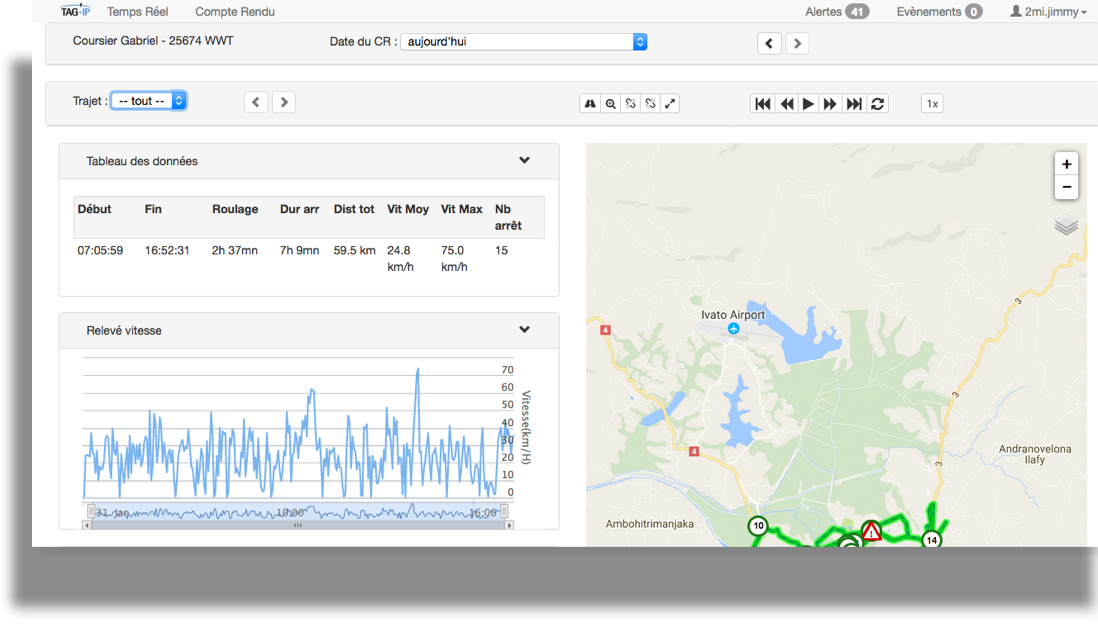Viewport: 1098px width, 628px height.
Task: Collapse the Tableau des données panel
Action: click(524, 160)
